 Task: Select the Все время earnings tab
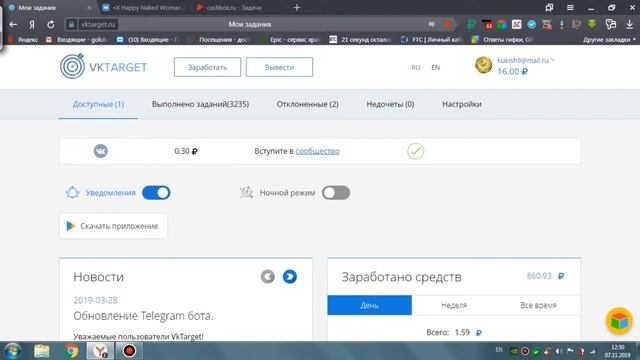pyautogui.click(x=538, y=305)
